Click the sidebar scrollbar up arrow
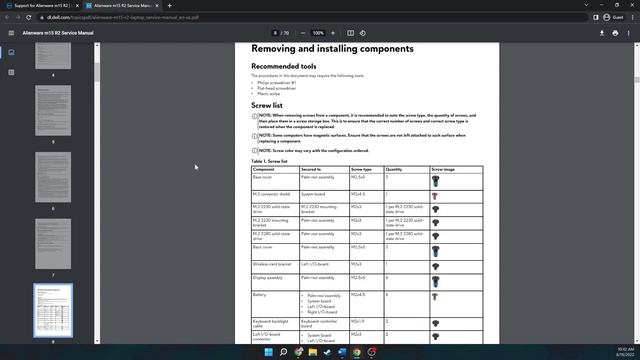Screen dimensions: 640x360 click(97, 45)
